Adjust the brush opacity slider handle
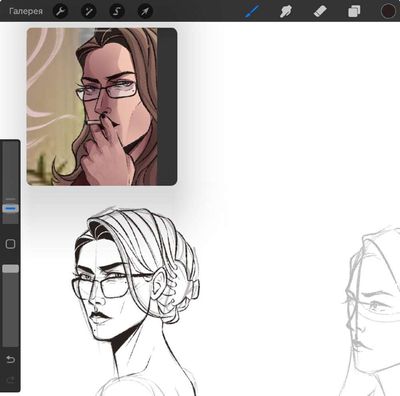This screenshot has width=400, height=396. [x=10, y=269]
